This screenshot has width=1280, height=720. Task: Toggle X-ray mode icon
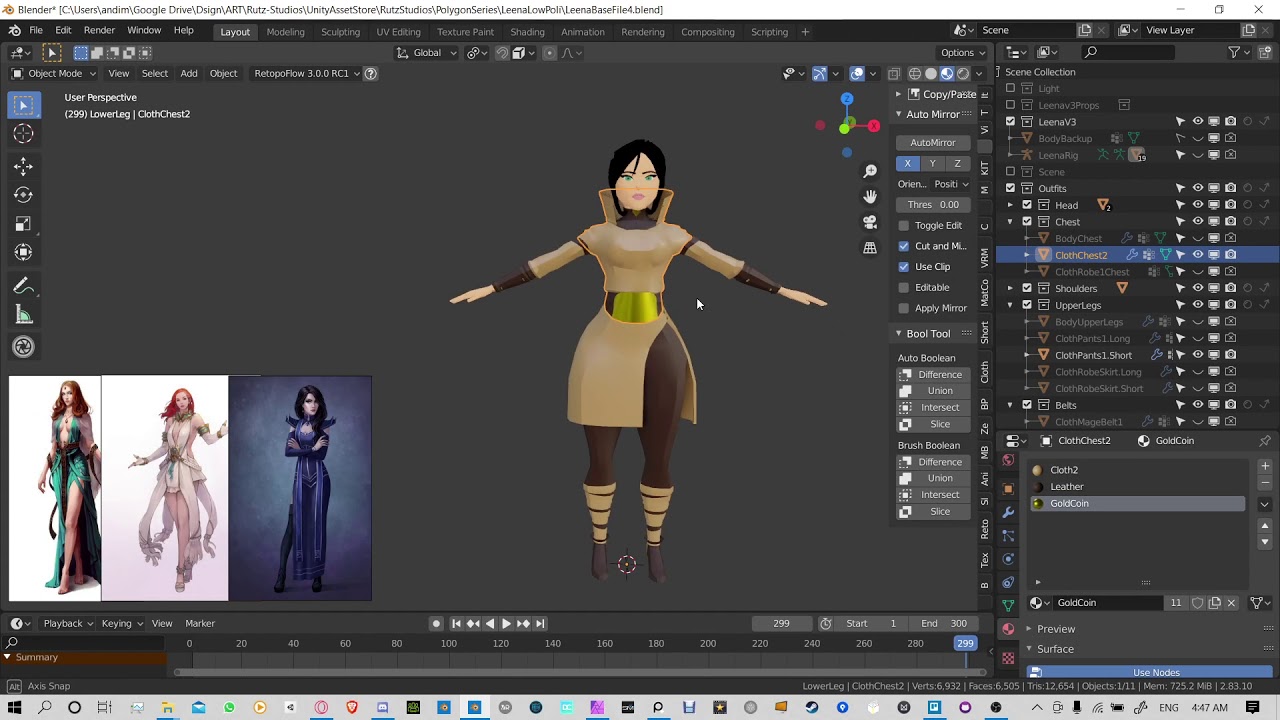coord(894,73)
